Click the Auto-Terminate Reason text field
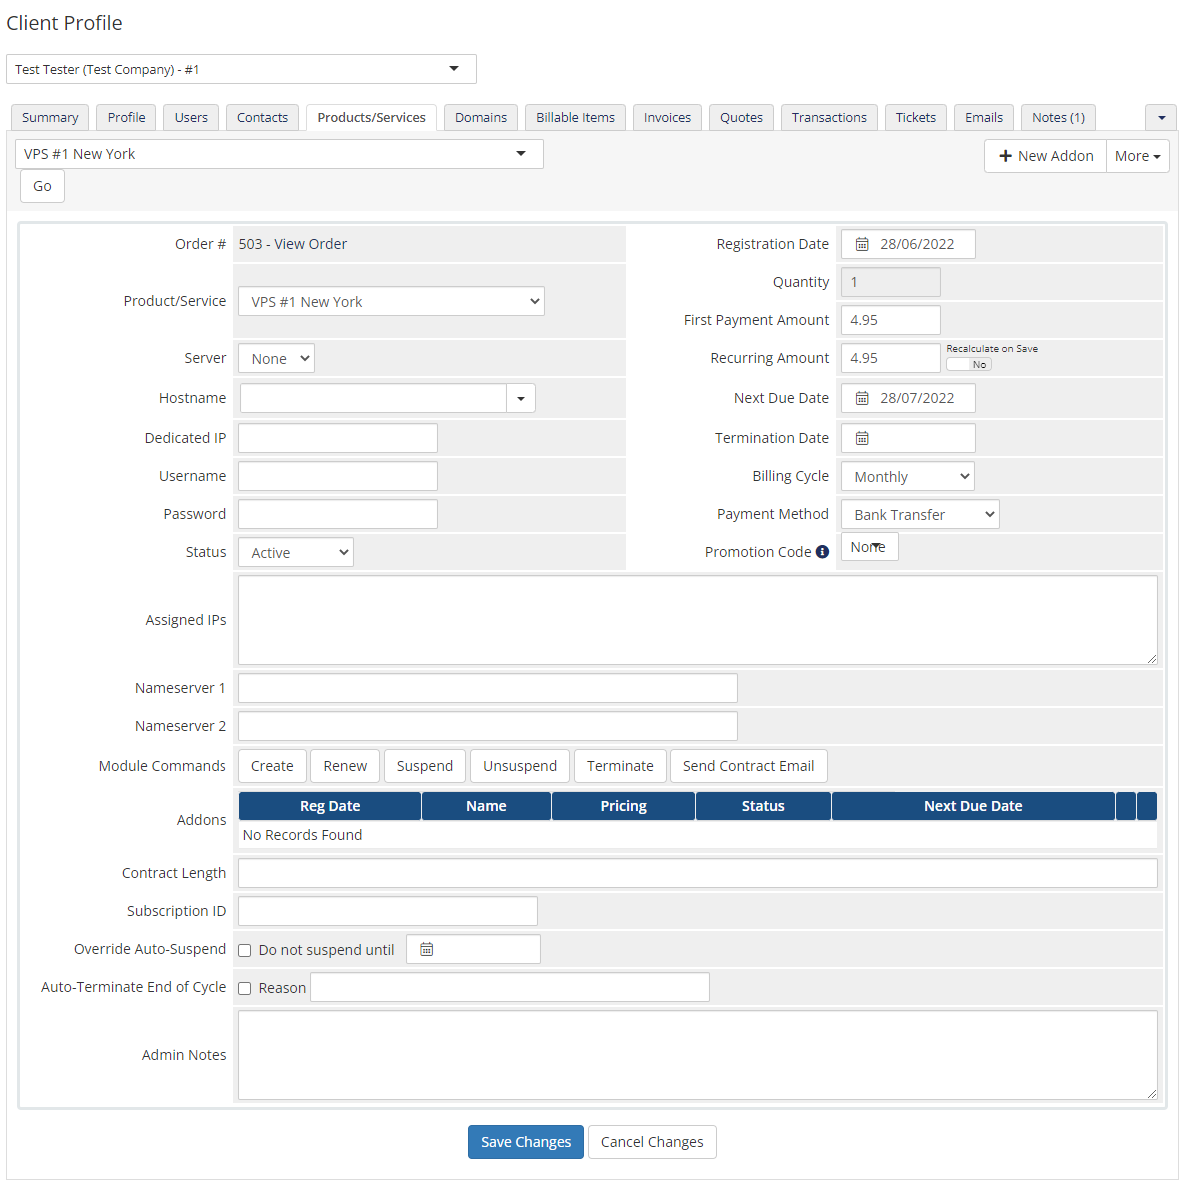Screen dimensions: 1180x1190 click(510, 987)
